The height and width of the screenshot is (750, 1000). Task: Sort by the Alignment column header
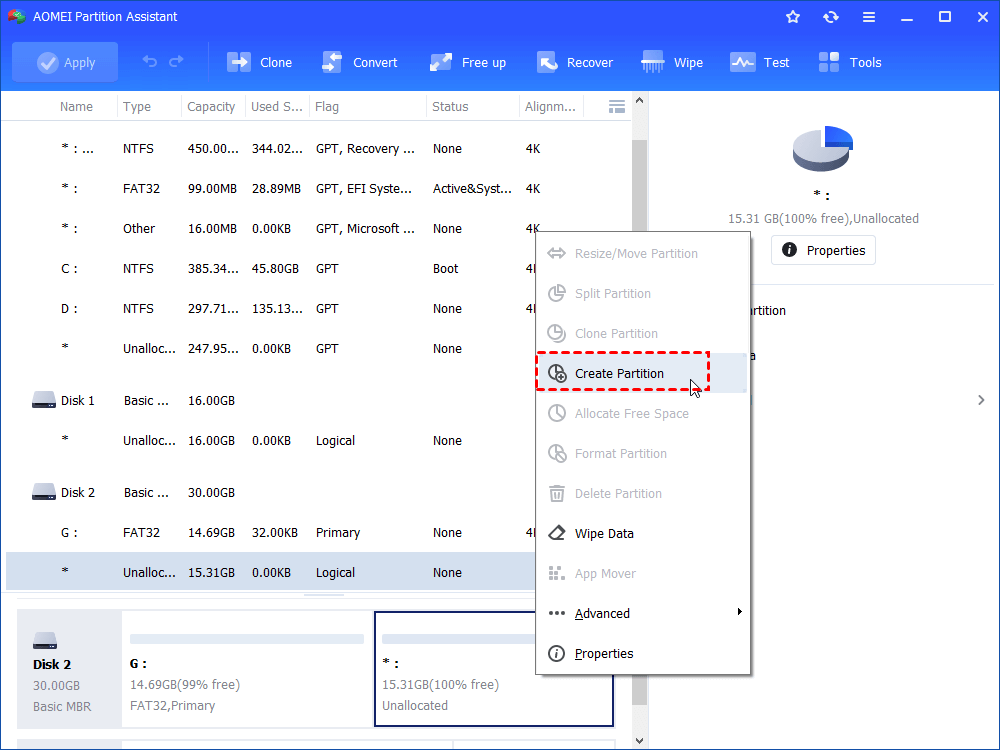(x=550, y=107)
